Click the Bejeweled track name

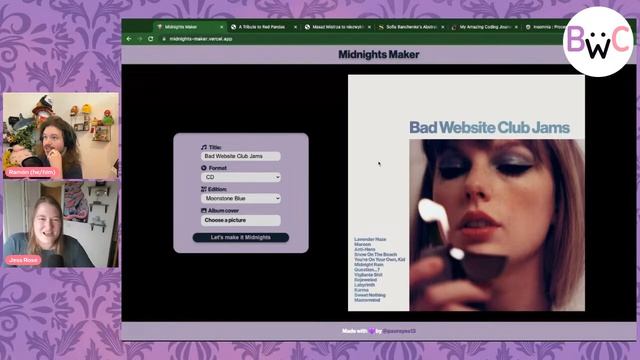pyautogui.click(x=366, y=280)
